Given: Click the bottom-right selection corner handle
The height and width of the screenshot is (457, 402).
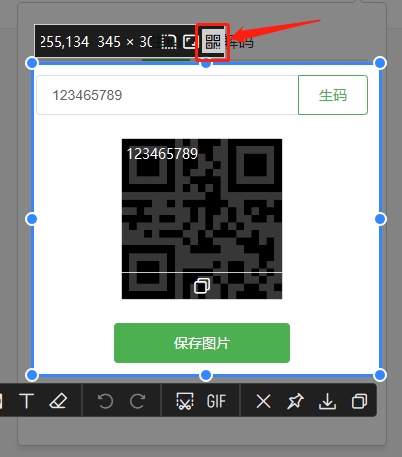Looking at the screenshot, I should (x=380, y=375).
